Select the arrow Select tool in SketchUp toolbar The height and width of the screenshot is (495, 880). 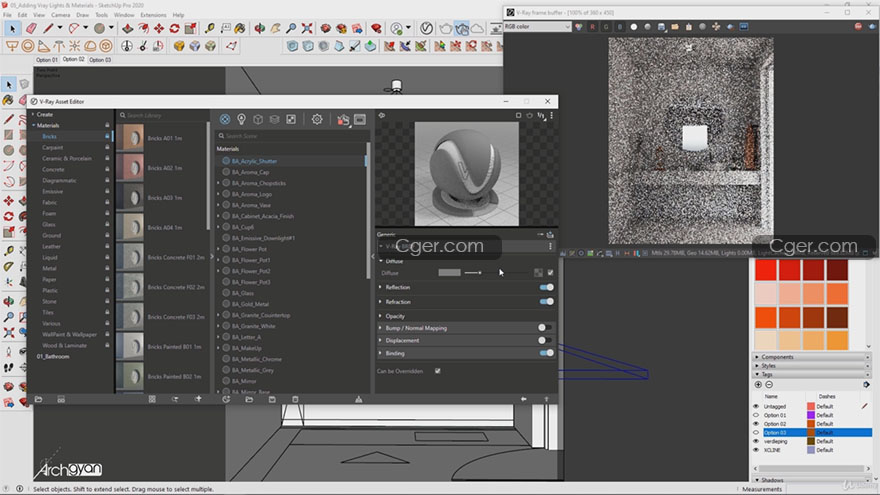pos(12,28)
